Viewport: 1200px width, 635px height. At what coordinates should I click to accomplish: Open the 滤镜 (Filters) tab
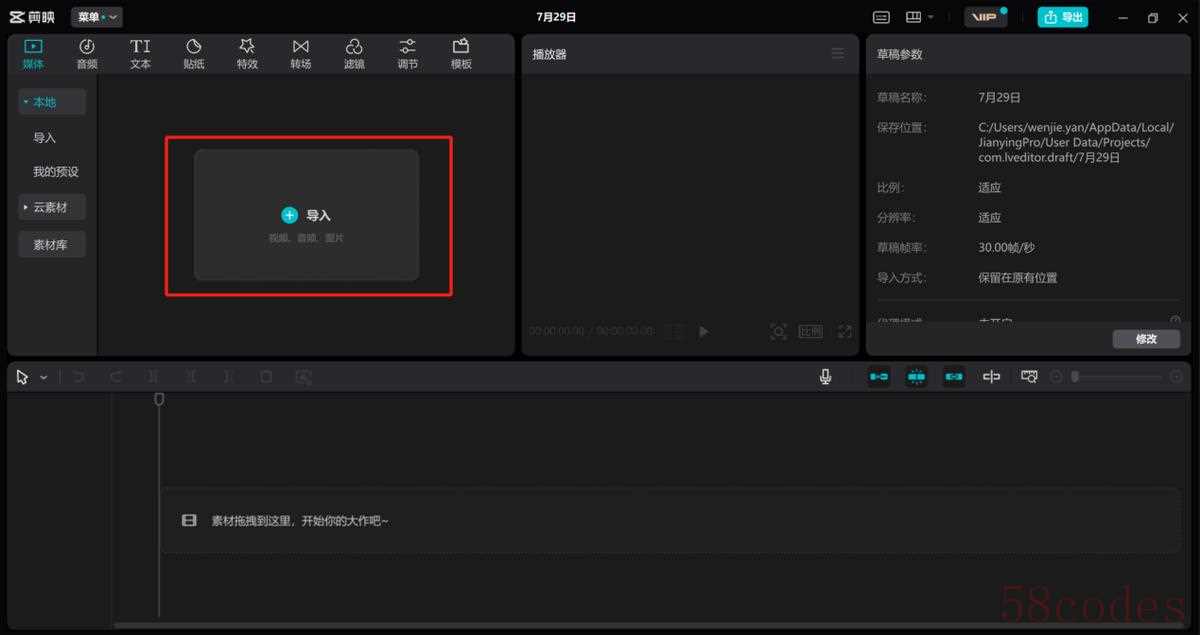click(354, 54)
